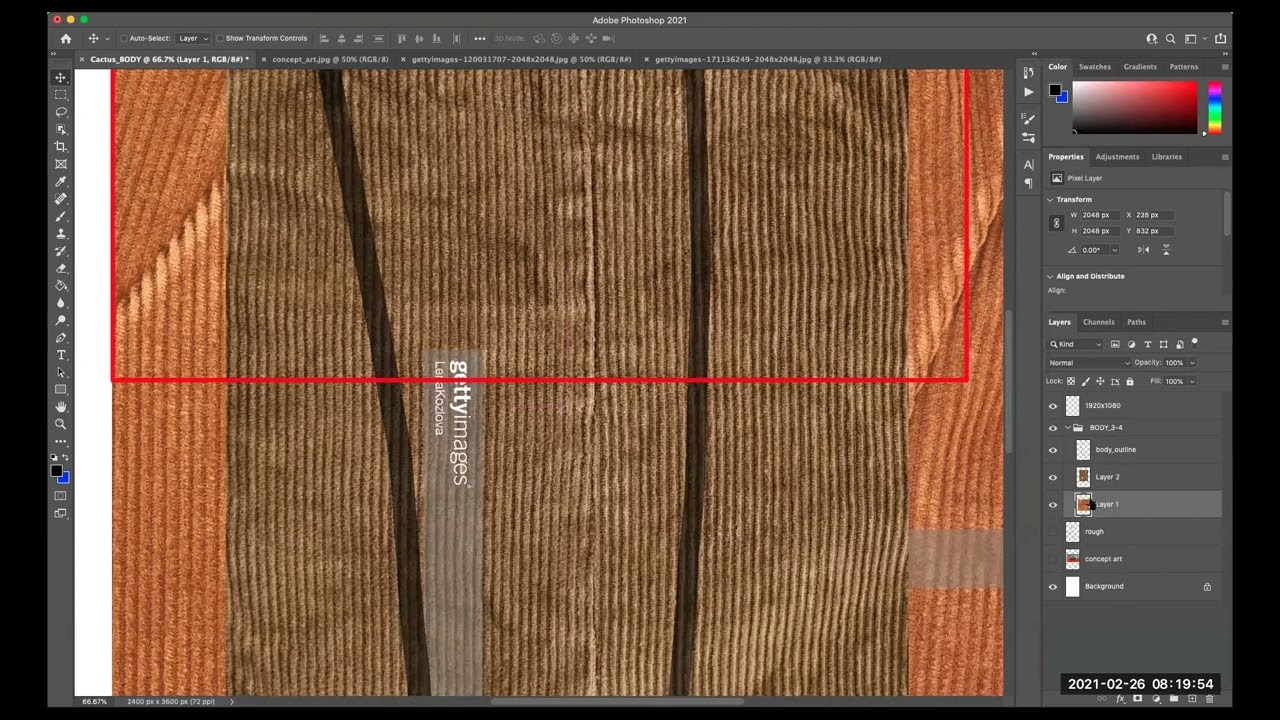Open the collapsed Character panel icon

(x=1029, y=165)
